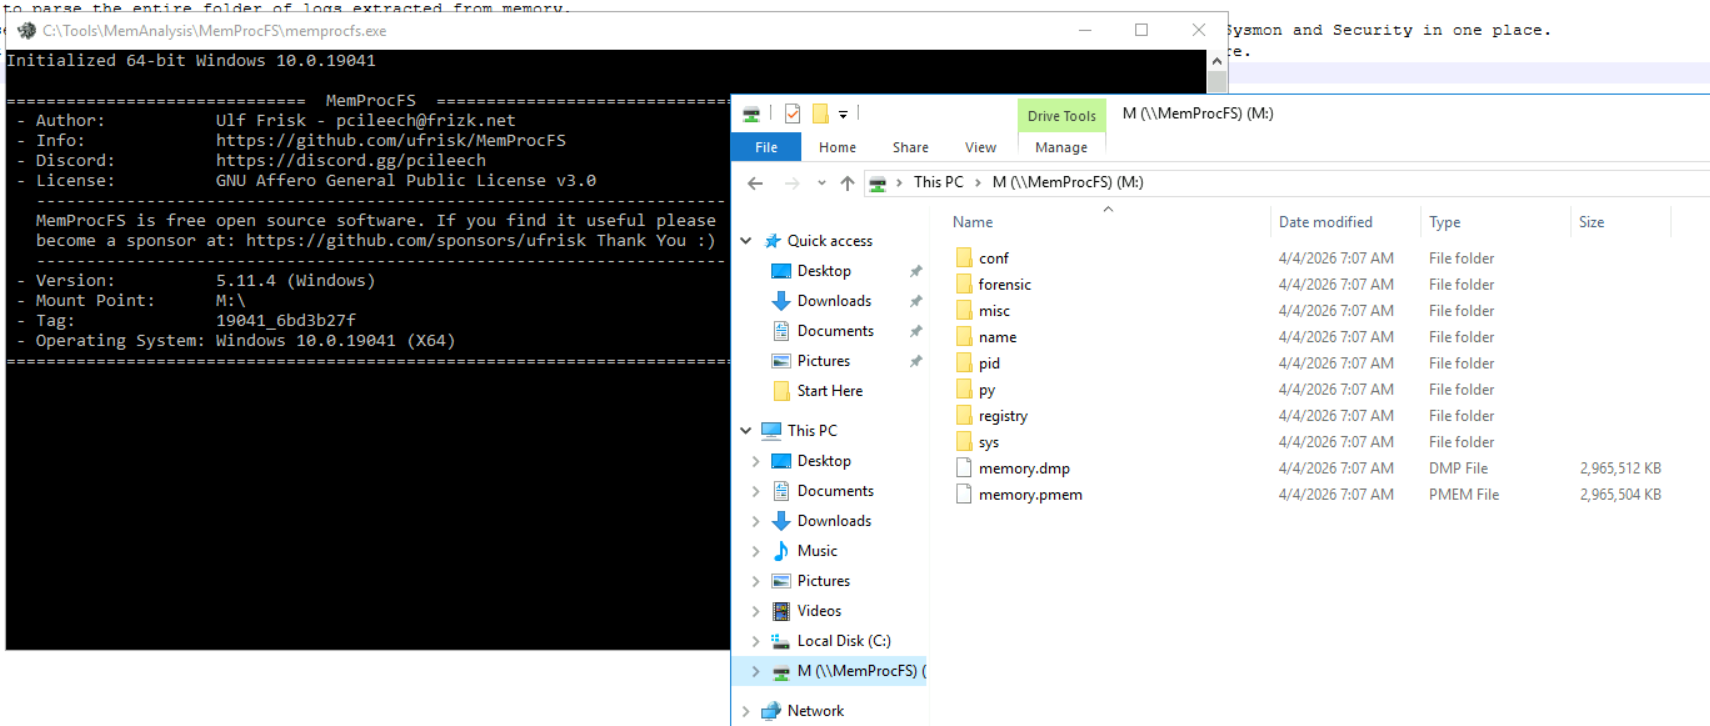Click This PC in address breadcrumb

coord(938,182)
